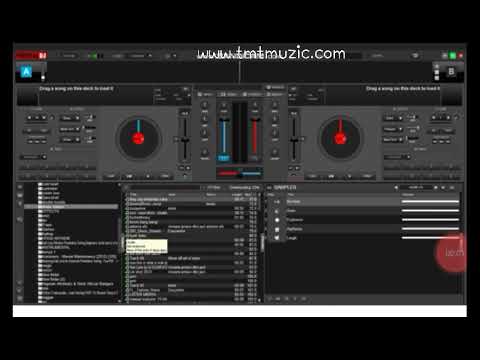Open the loop length dropdown on right deck
The width and height of the screenshot is (480, 360).
[x=397, y=157]
